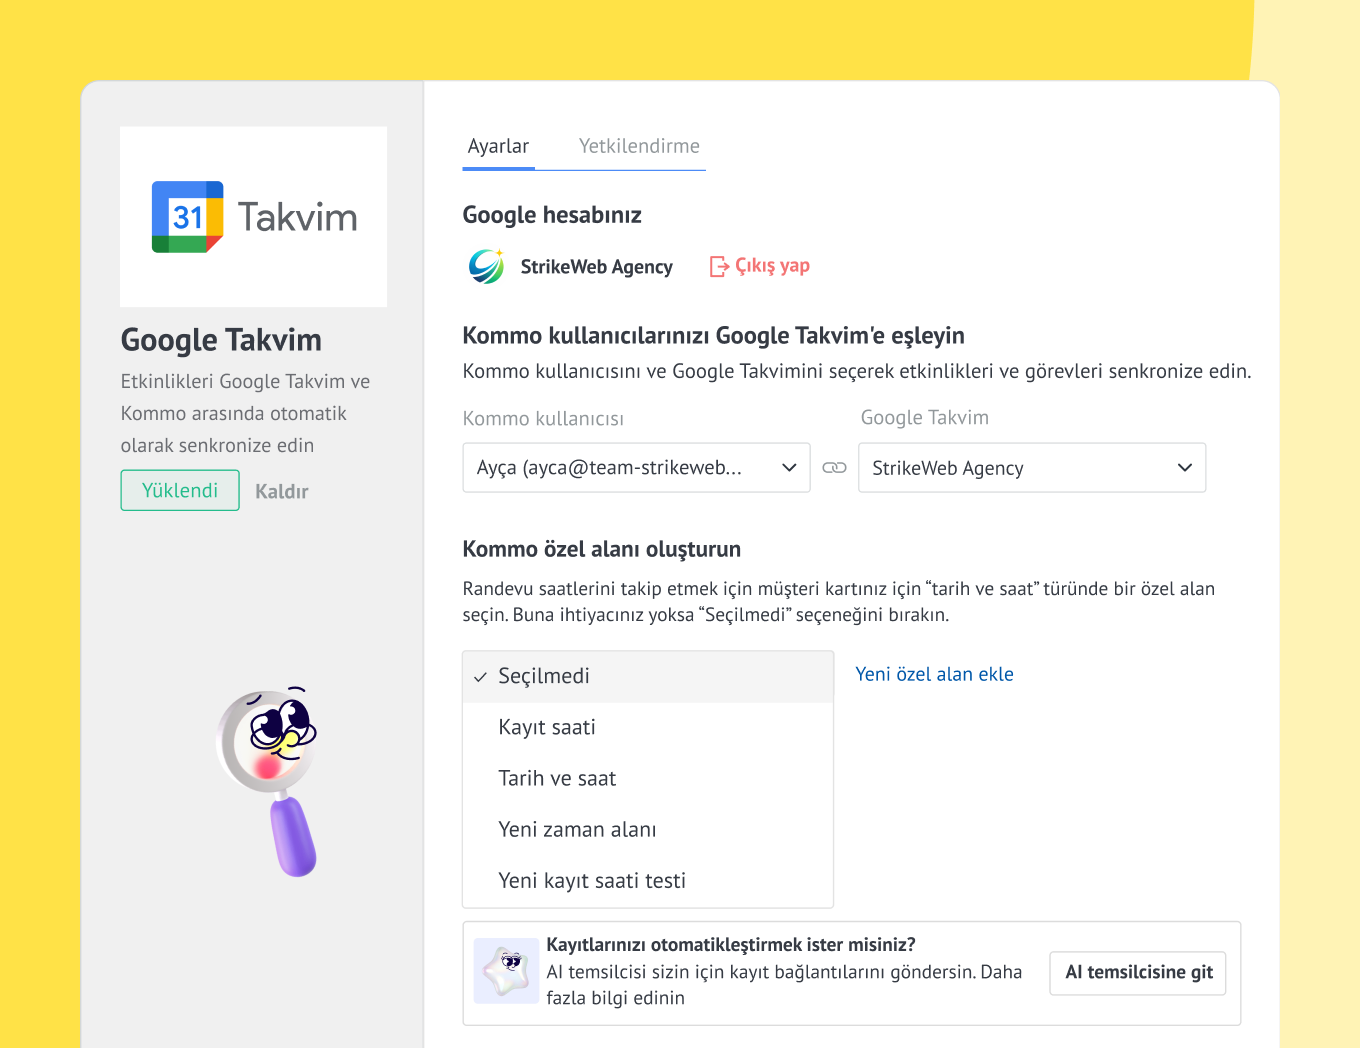This screenshot has height=1048, width=1360.
Task: Click the chain link icon between dropdowns
Action: point(834,468)
